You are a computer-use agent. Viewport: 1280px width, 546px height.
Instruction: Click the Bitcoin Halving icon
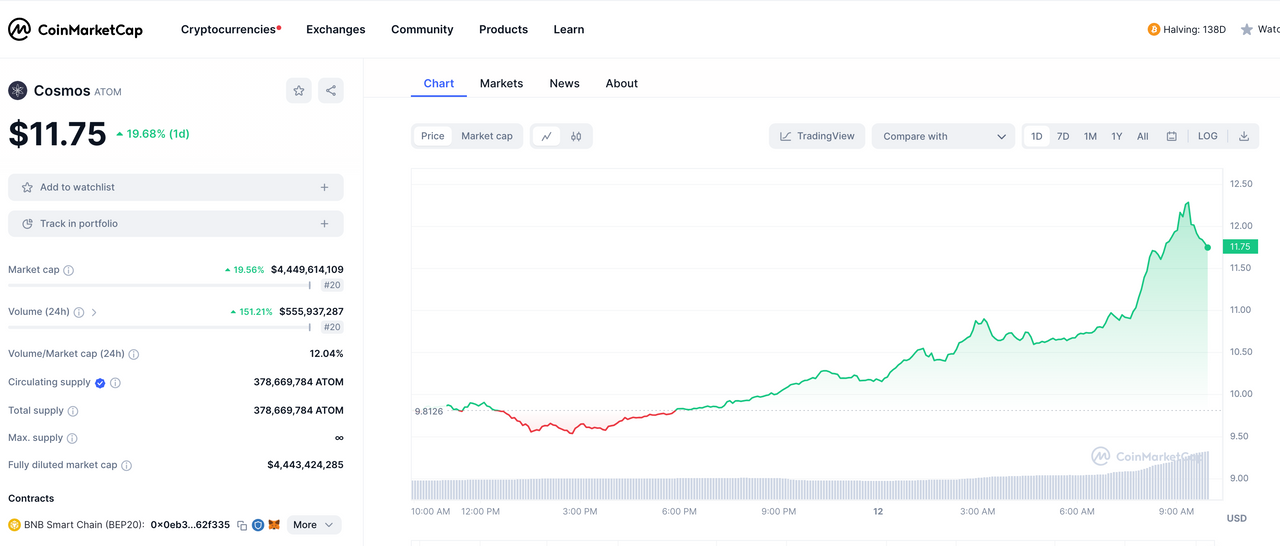[x=1154, y=30]
